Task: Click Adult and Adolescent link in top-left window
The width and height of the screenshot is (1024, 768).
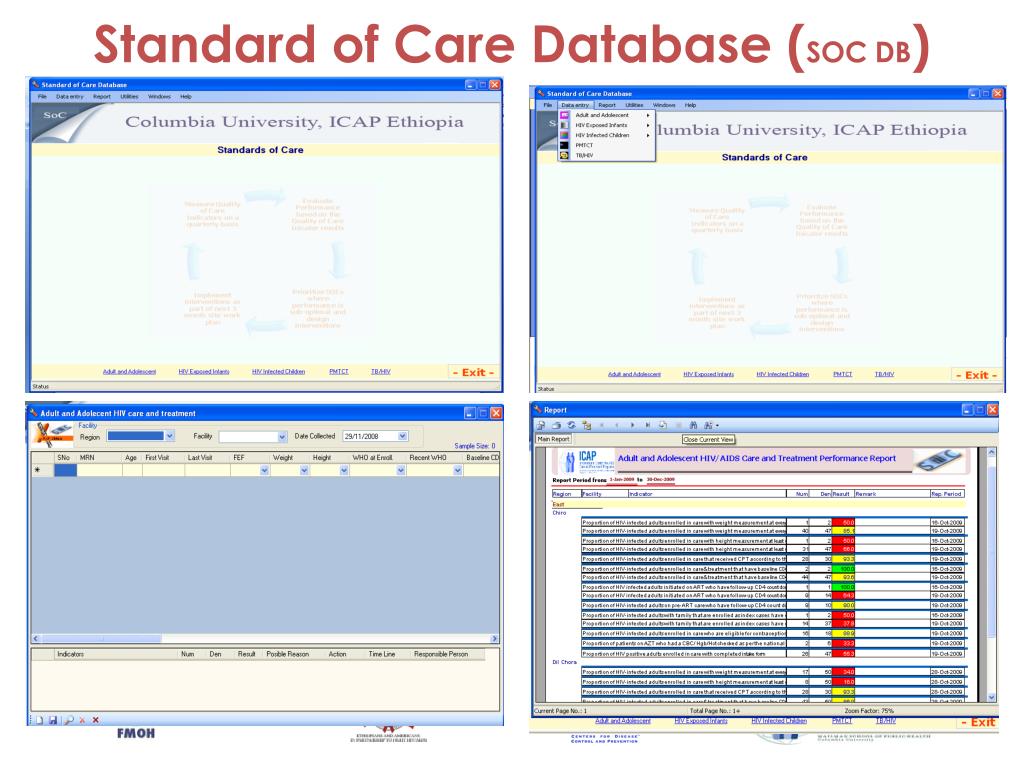Action: click(x=129, y=372)
